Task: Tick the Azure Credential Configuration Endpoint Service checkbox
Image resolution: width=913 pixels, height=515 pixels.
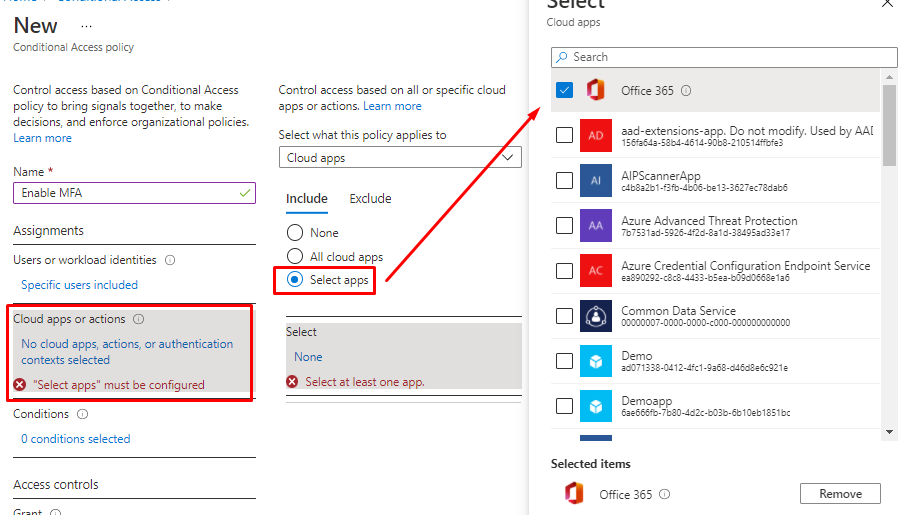Action: 565,271
